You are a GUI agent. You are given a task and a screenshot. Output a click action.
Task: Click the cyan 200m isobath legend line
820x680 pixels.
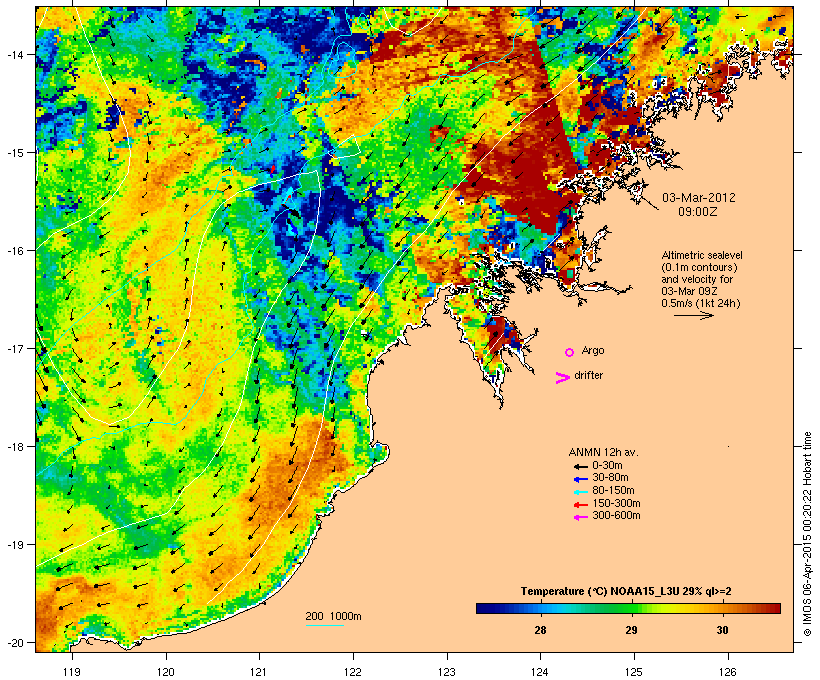[x=325, y=625]
